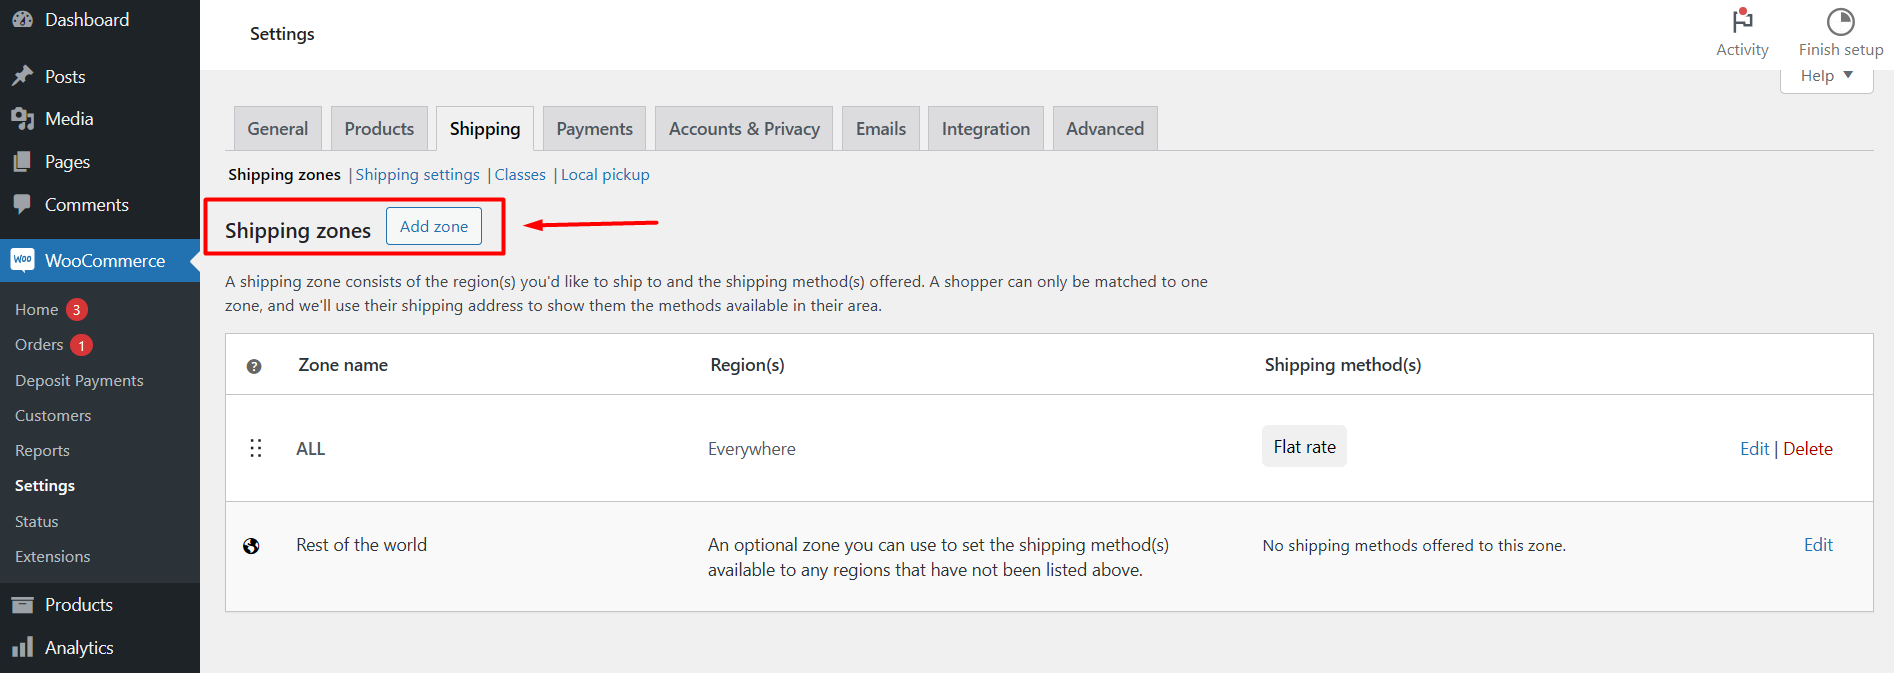
Task: Open the ALL zone name
Action: pos(310,449)
